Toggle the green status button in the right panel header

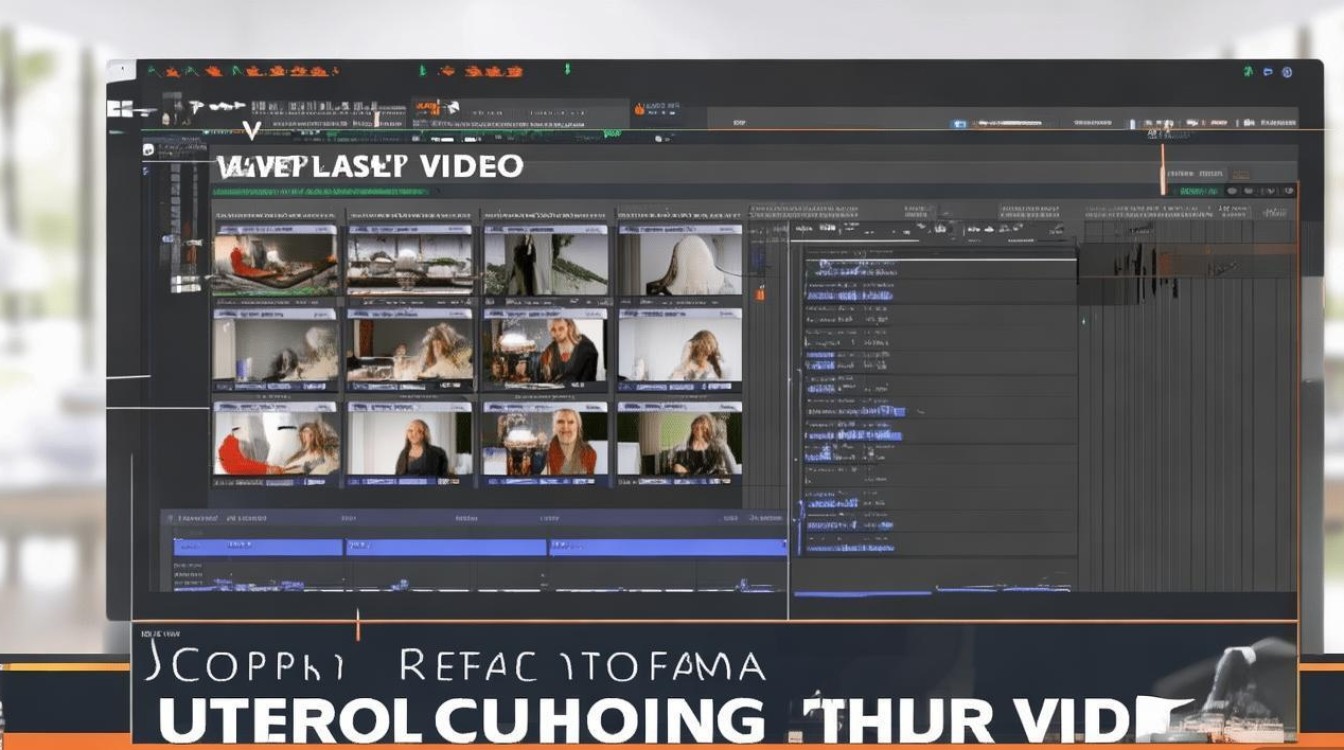click(1200, 190)
